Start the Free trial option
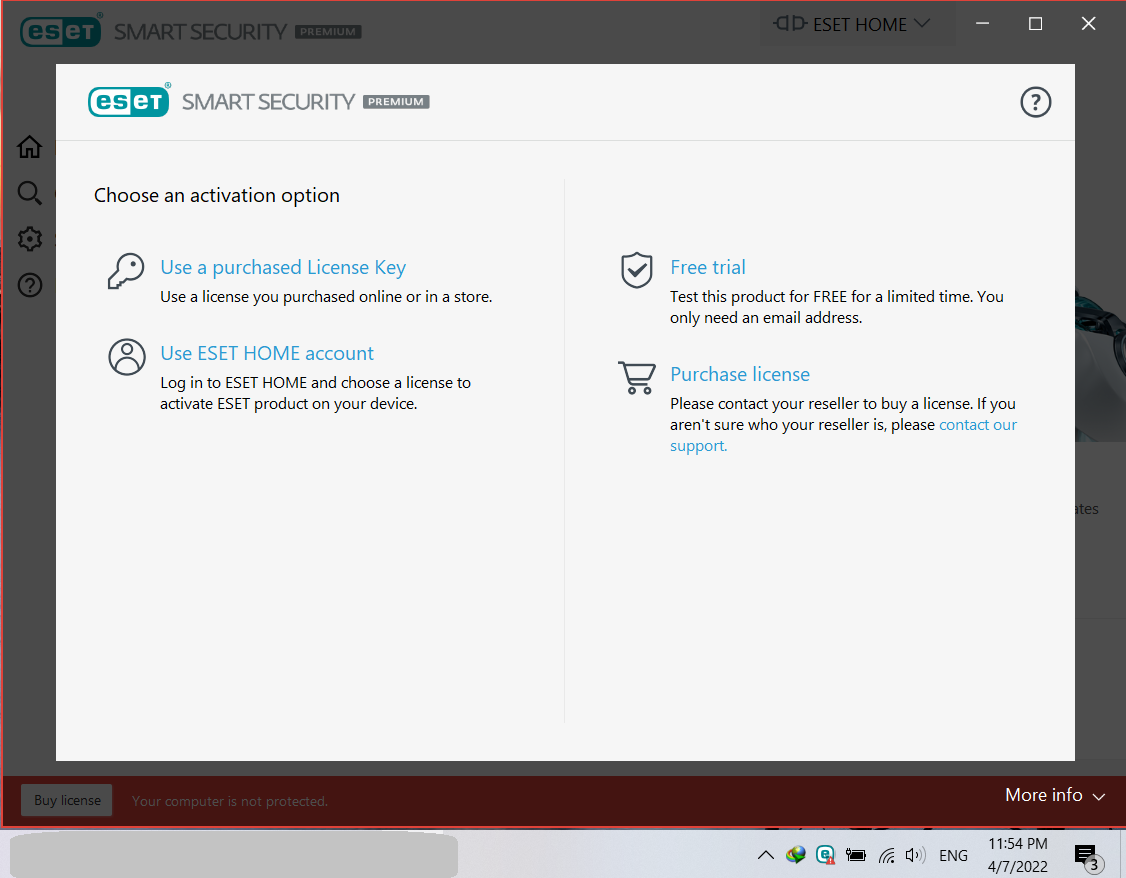 click(x=708, y=267)
